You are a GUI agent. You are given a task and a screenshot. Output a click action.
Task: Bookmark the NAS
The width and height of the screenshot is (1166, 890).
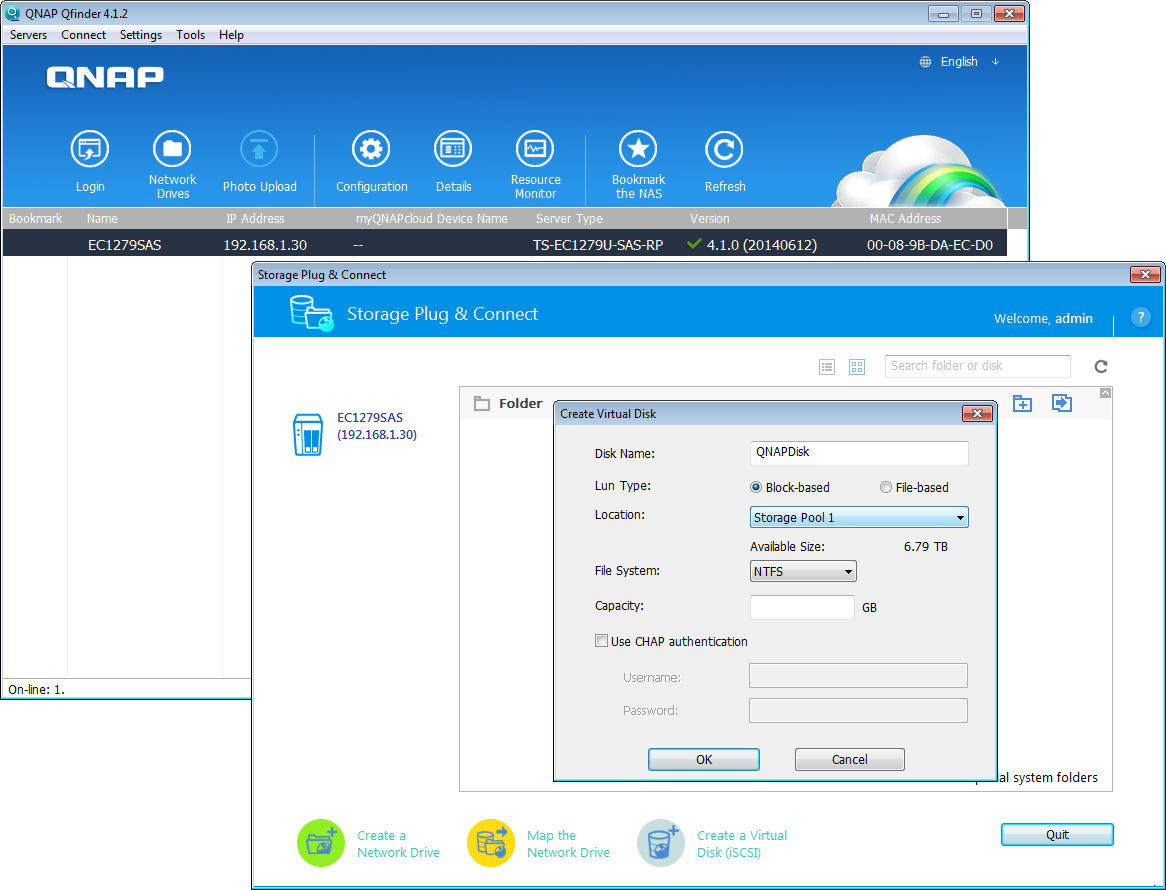tap(638, 148)
